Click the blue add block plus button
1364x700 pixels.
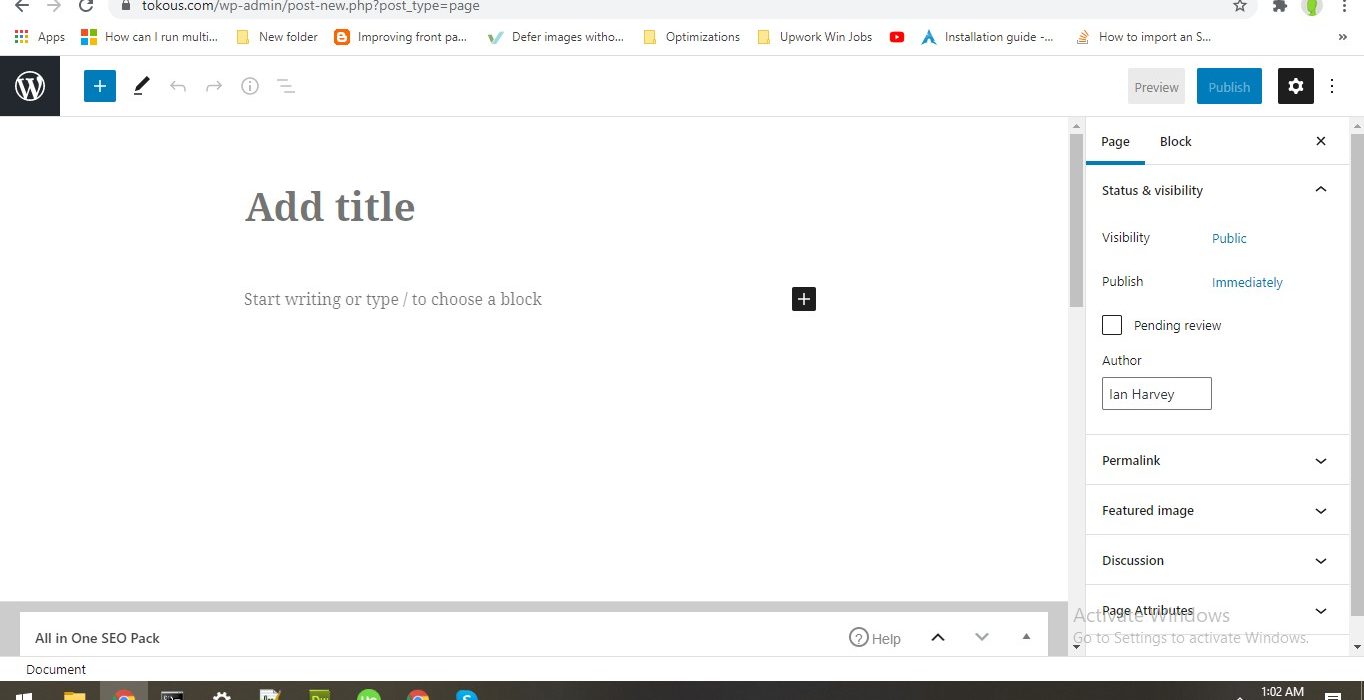coord(100,86)
